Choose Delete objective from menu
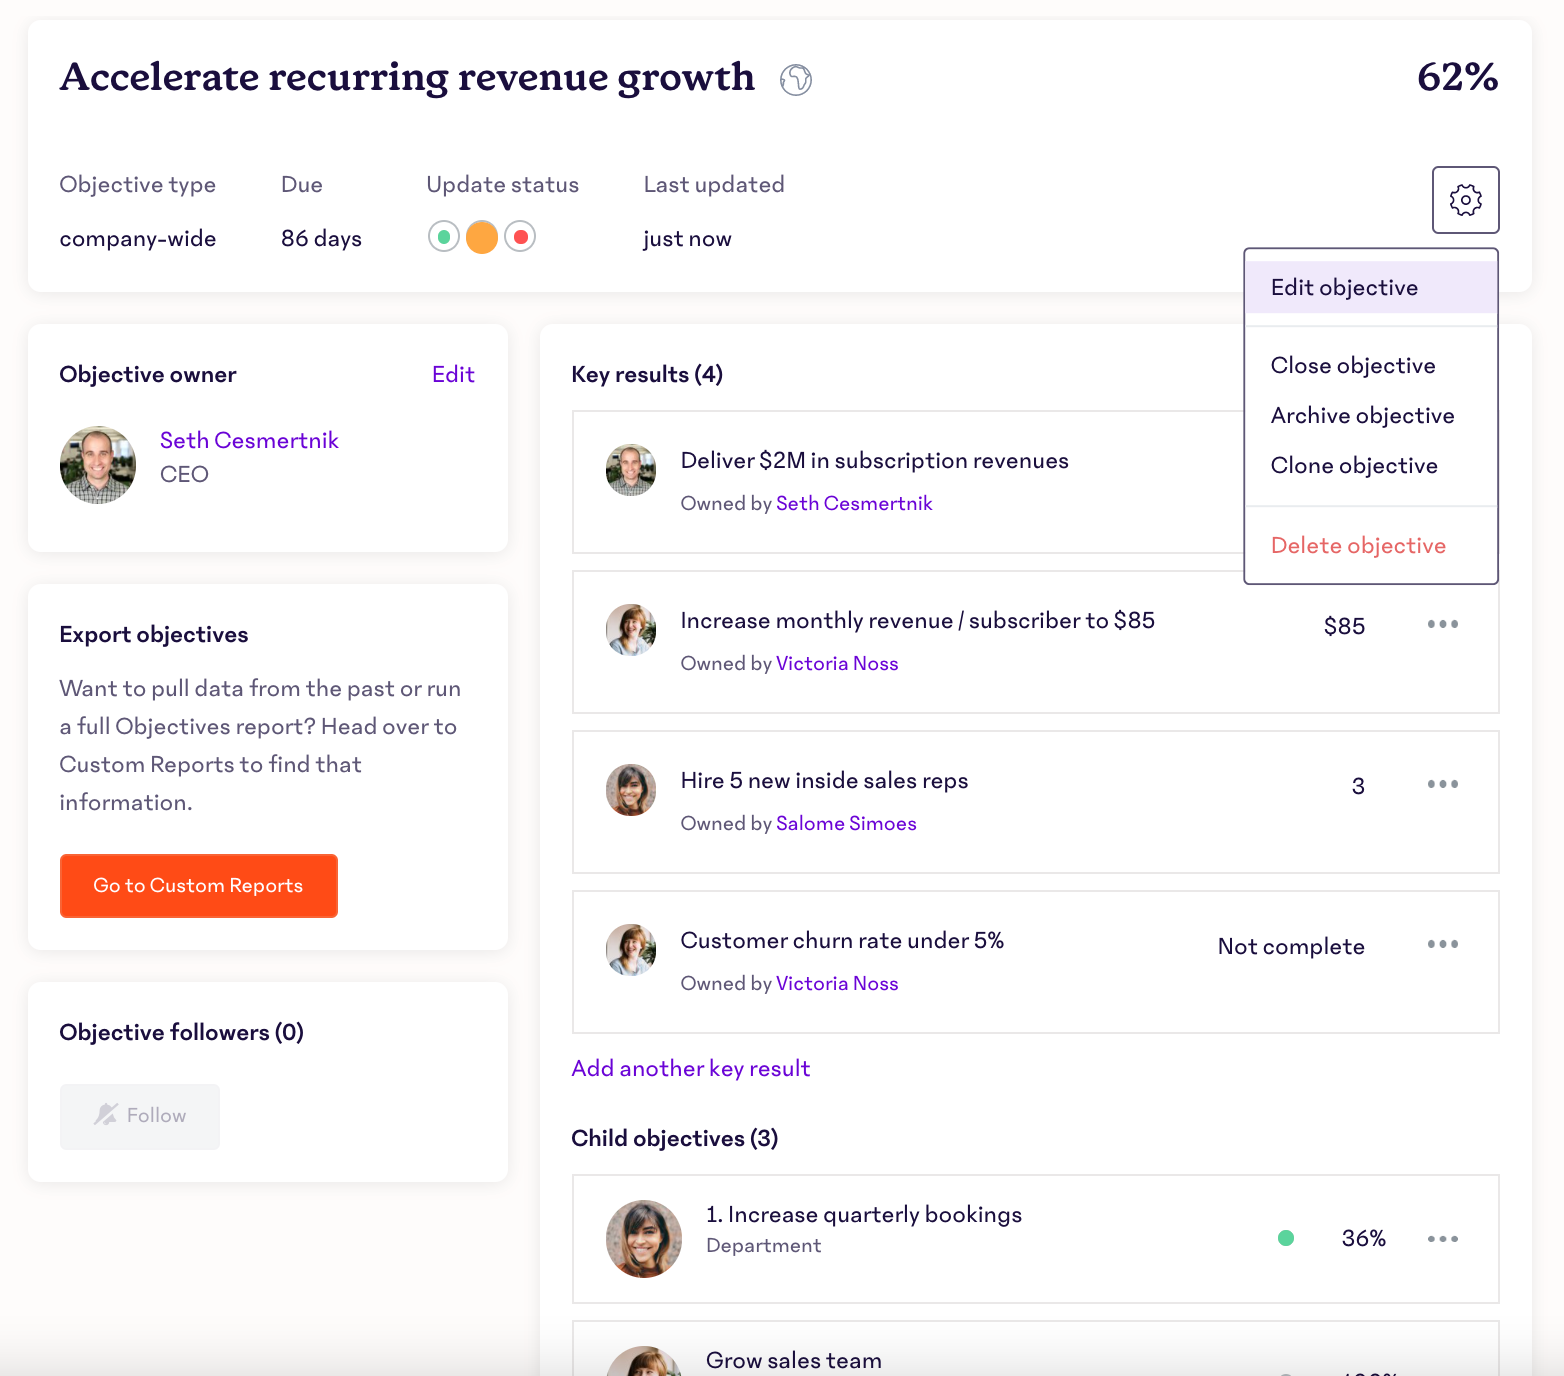Screen dimensions: 1564x1376 (x=1358, y=546)
